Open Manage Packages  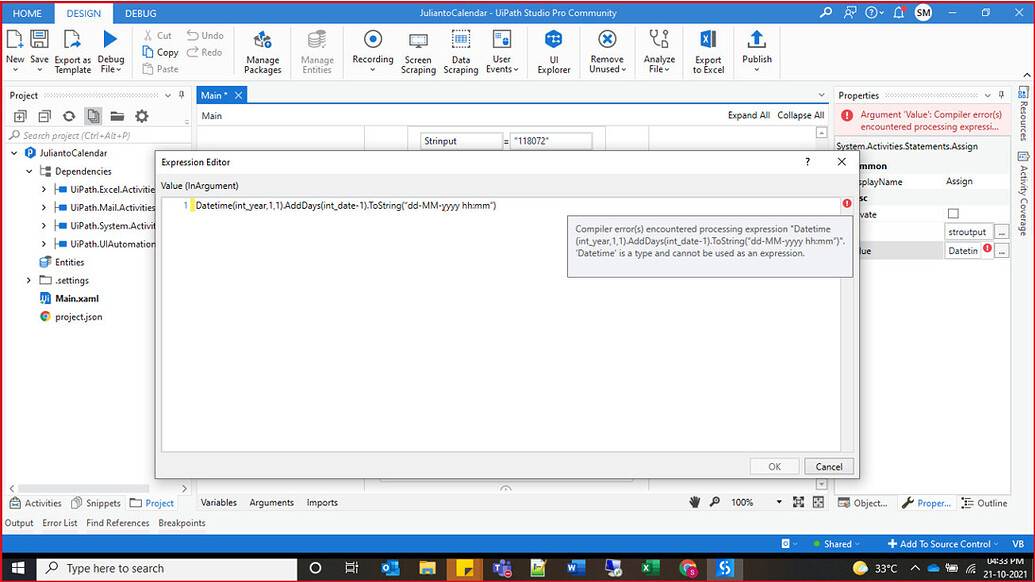(262, 52)
